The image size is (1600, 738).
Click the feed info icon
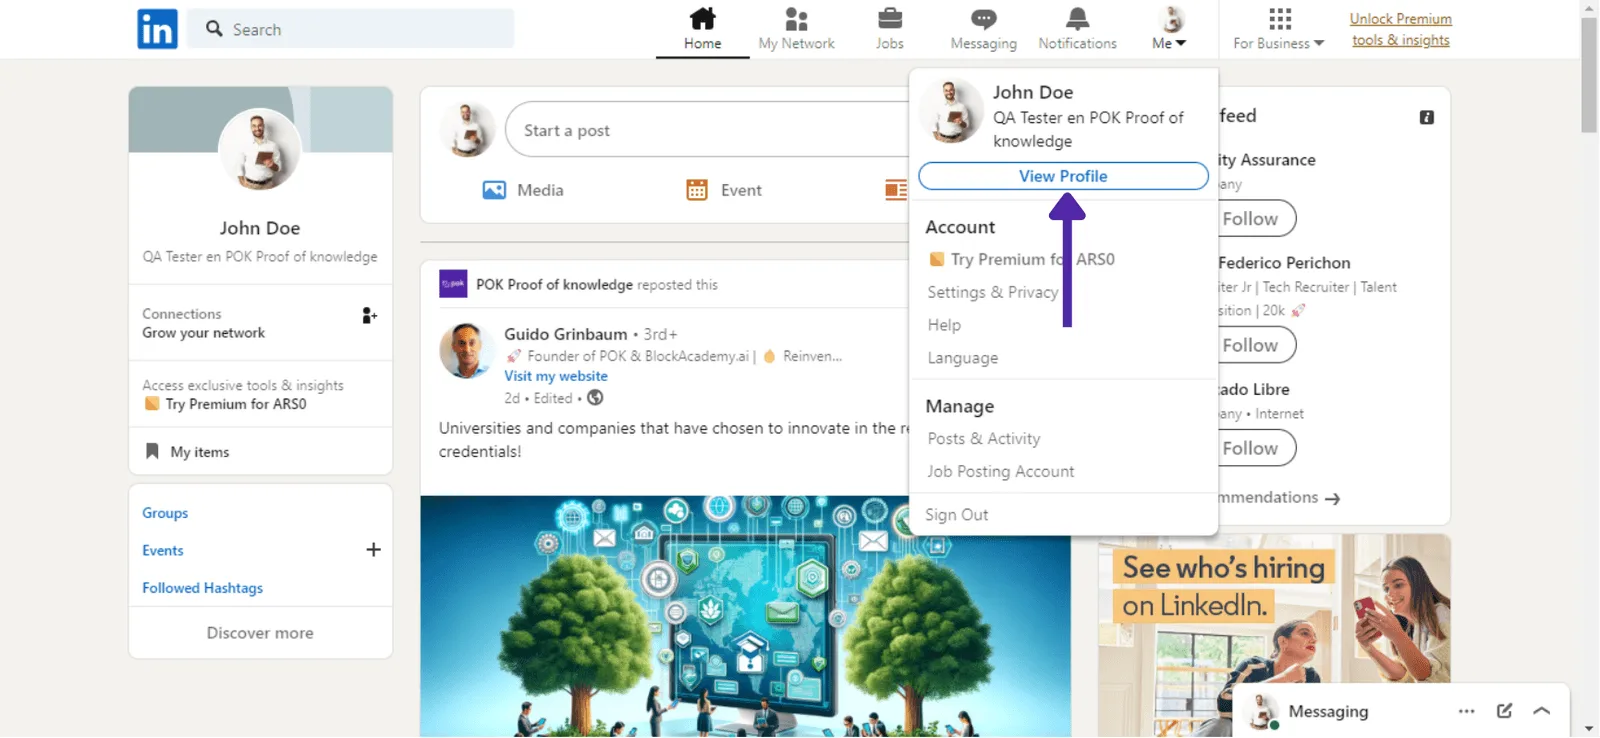pos(1427,118)
